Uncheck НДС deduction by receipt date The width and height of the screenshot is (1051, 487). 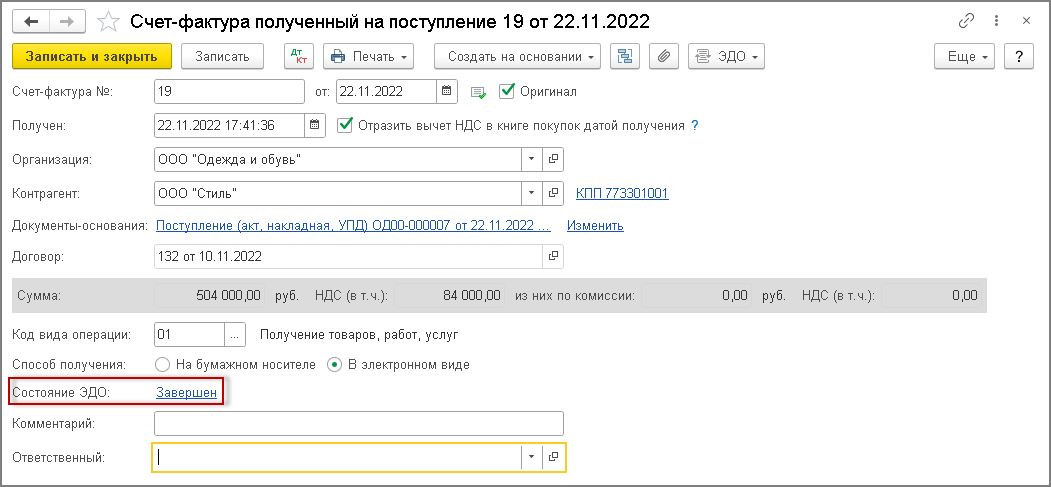pos(346,126)
